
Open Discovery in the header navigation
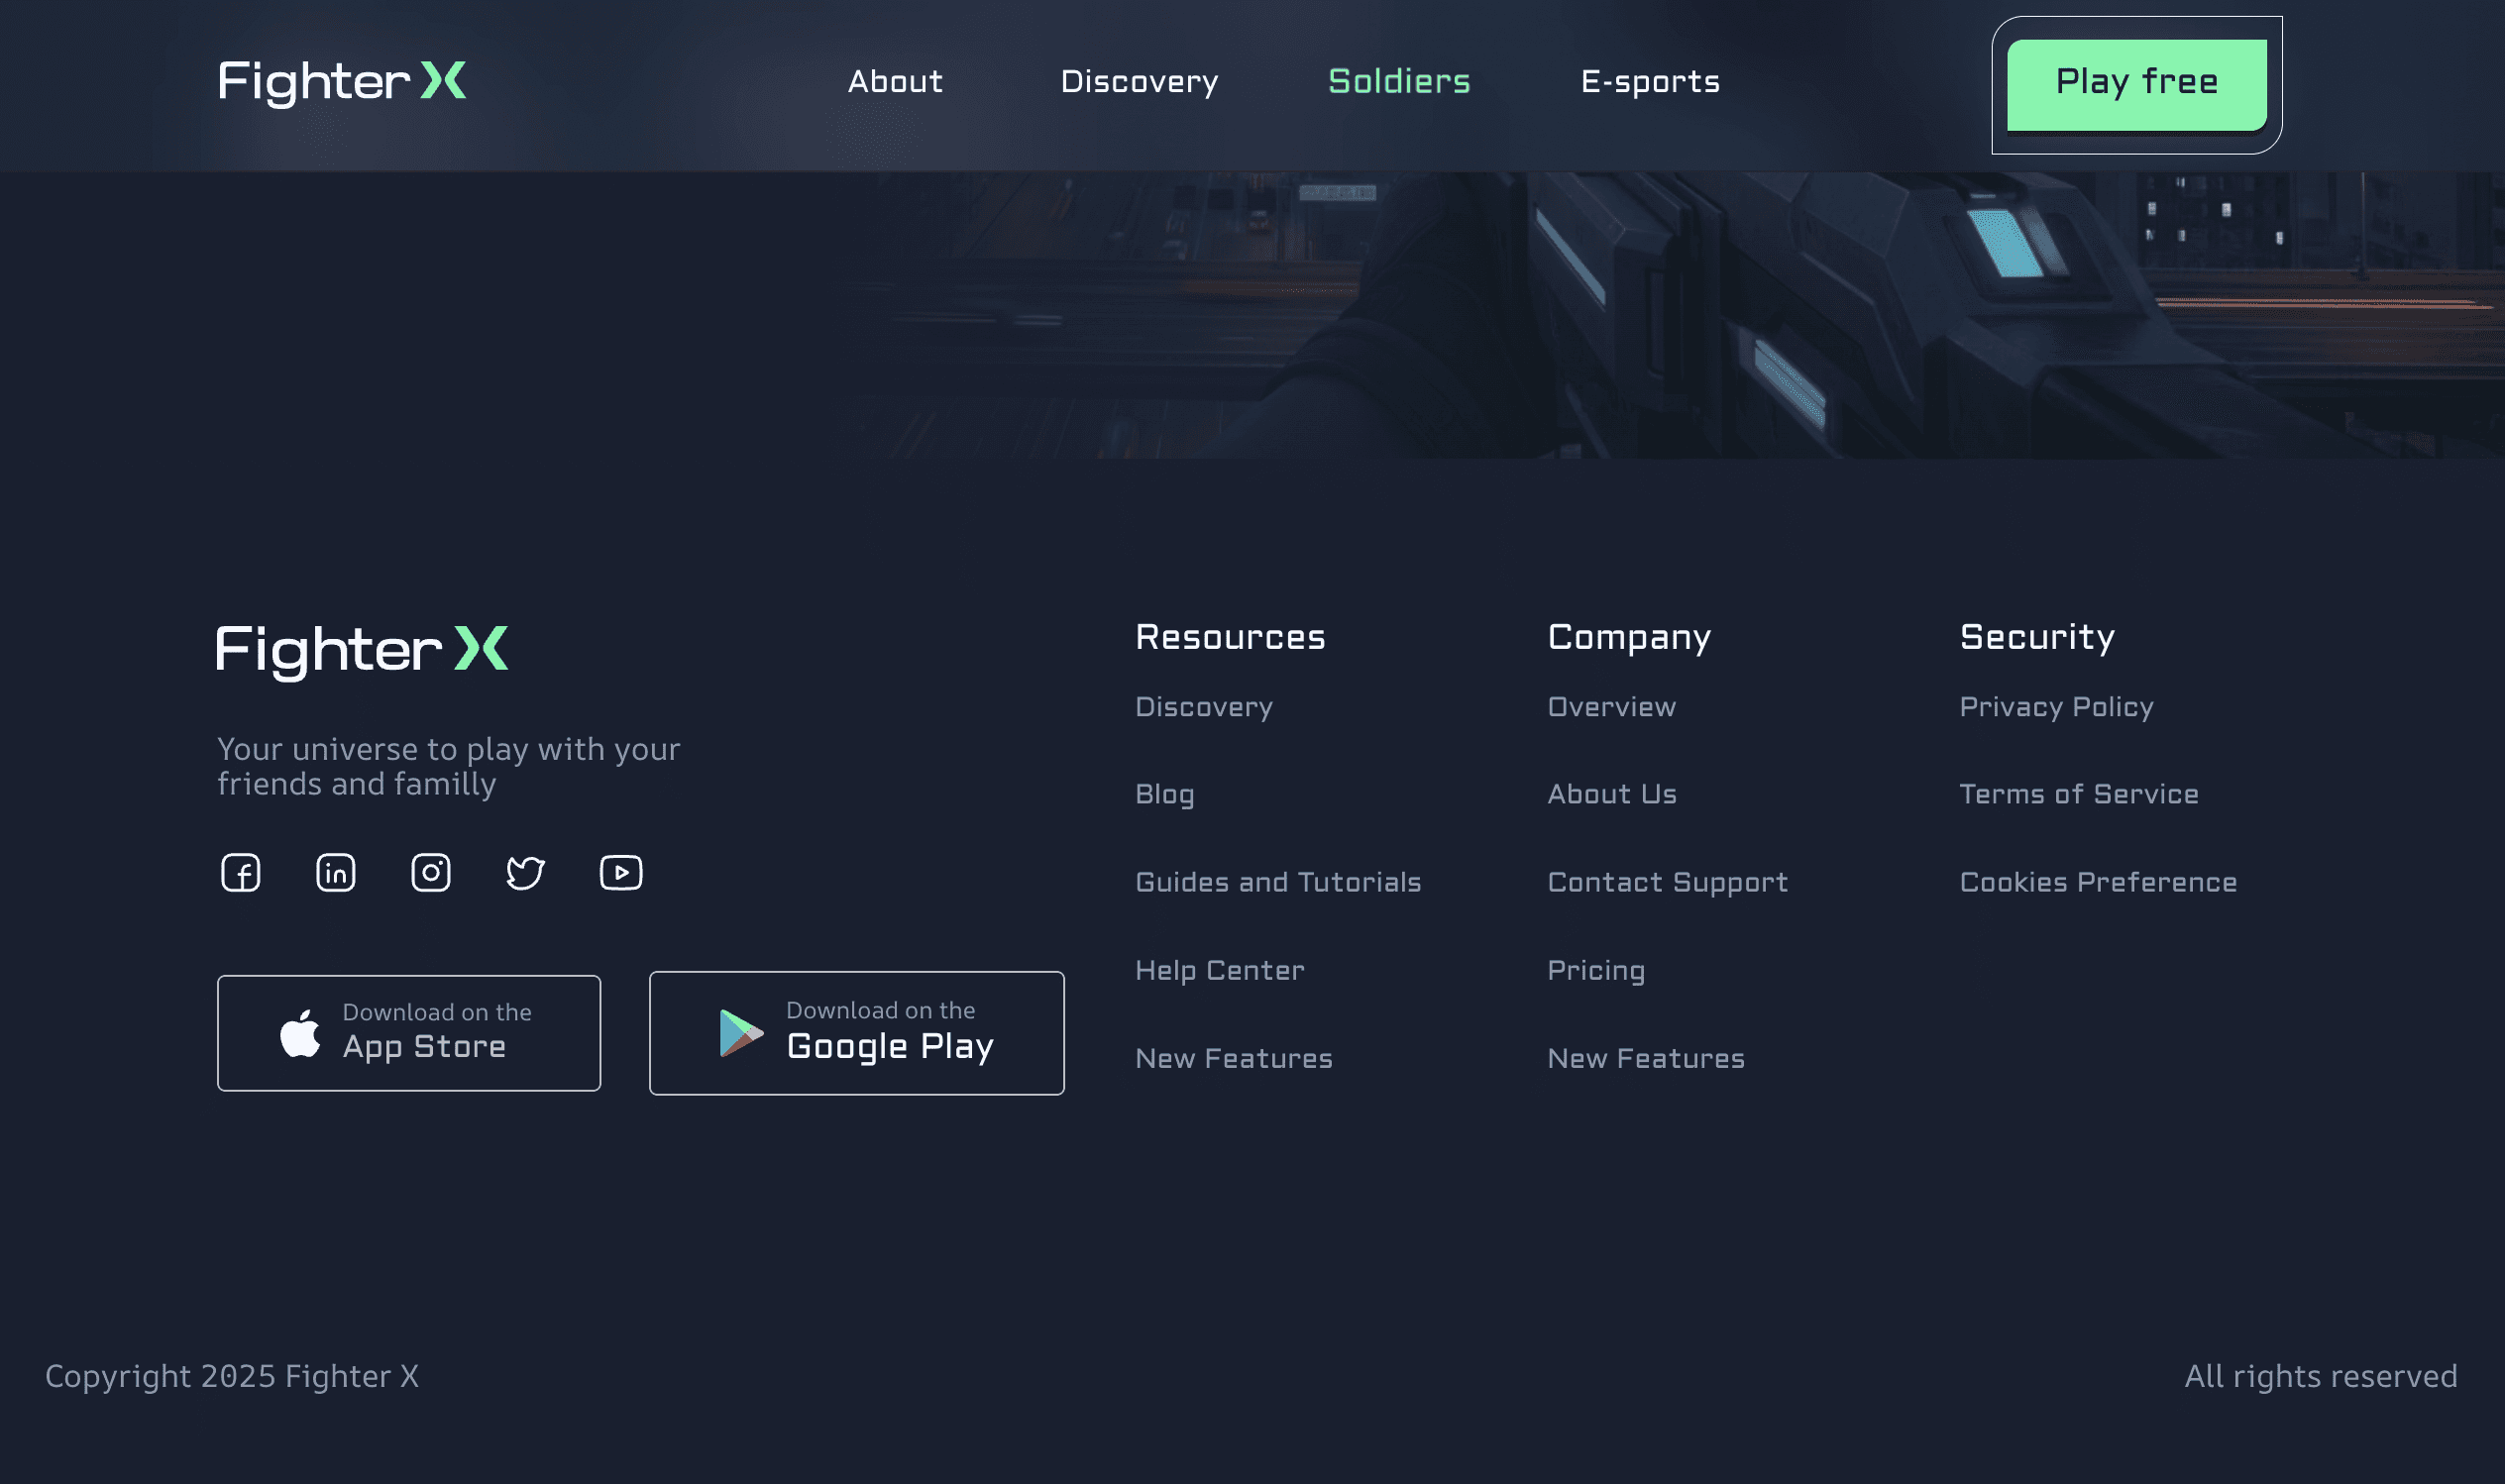click(1139, 81)
